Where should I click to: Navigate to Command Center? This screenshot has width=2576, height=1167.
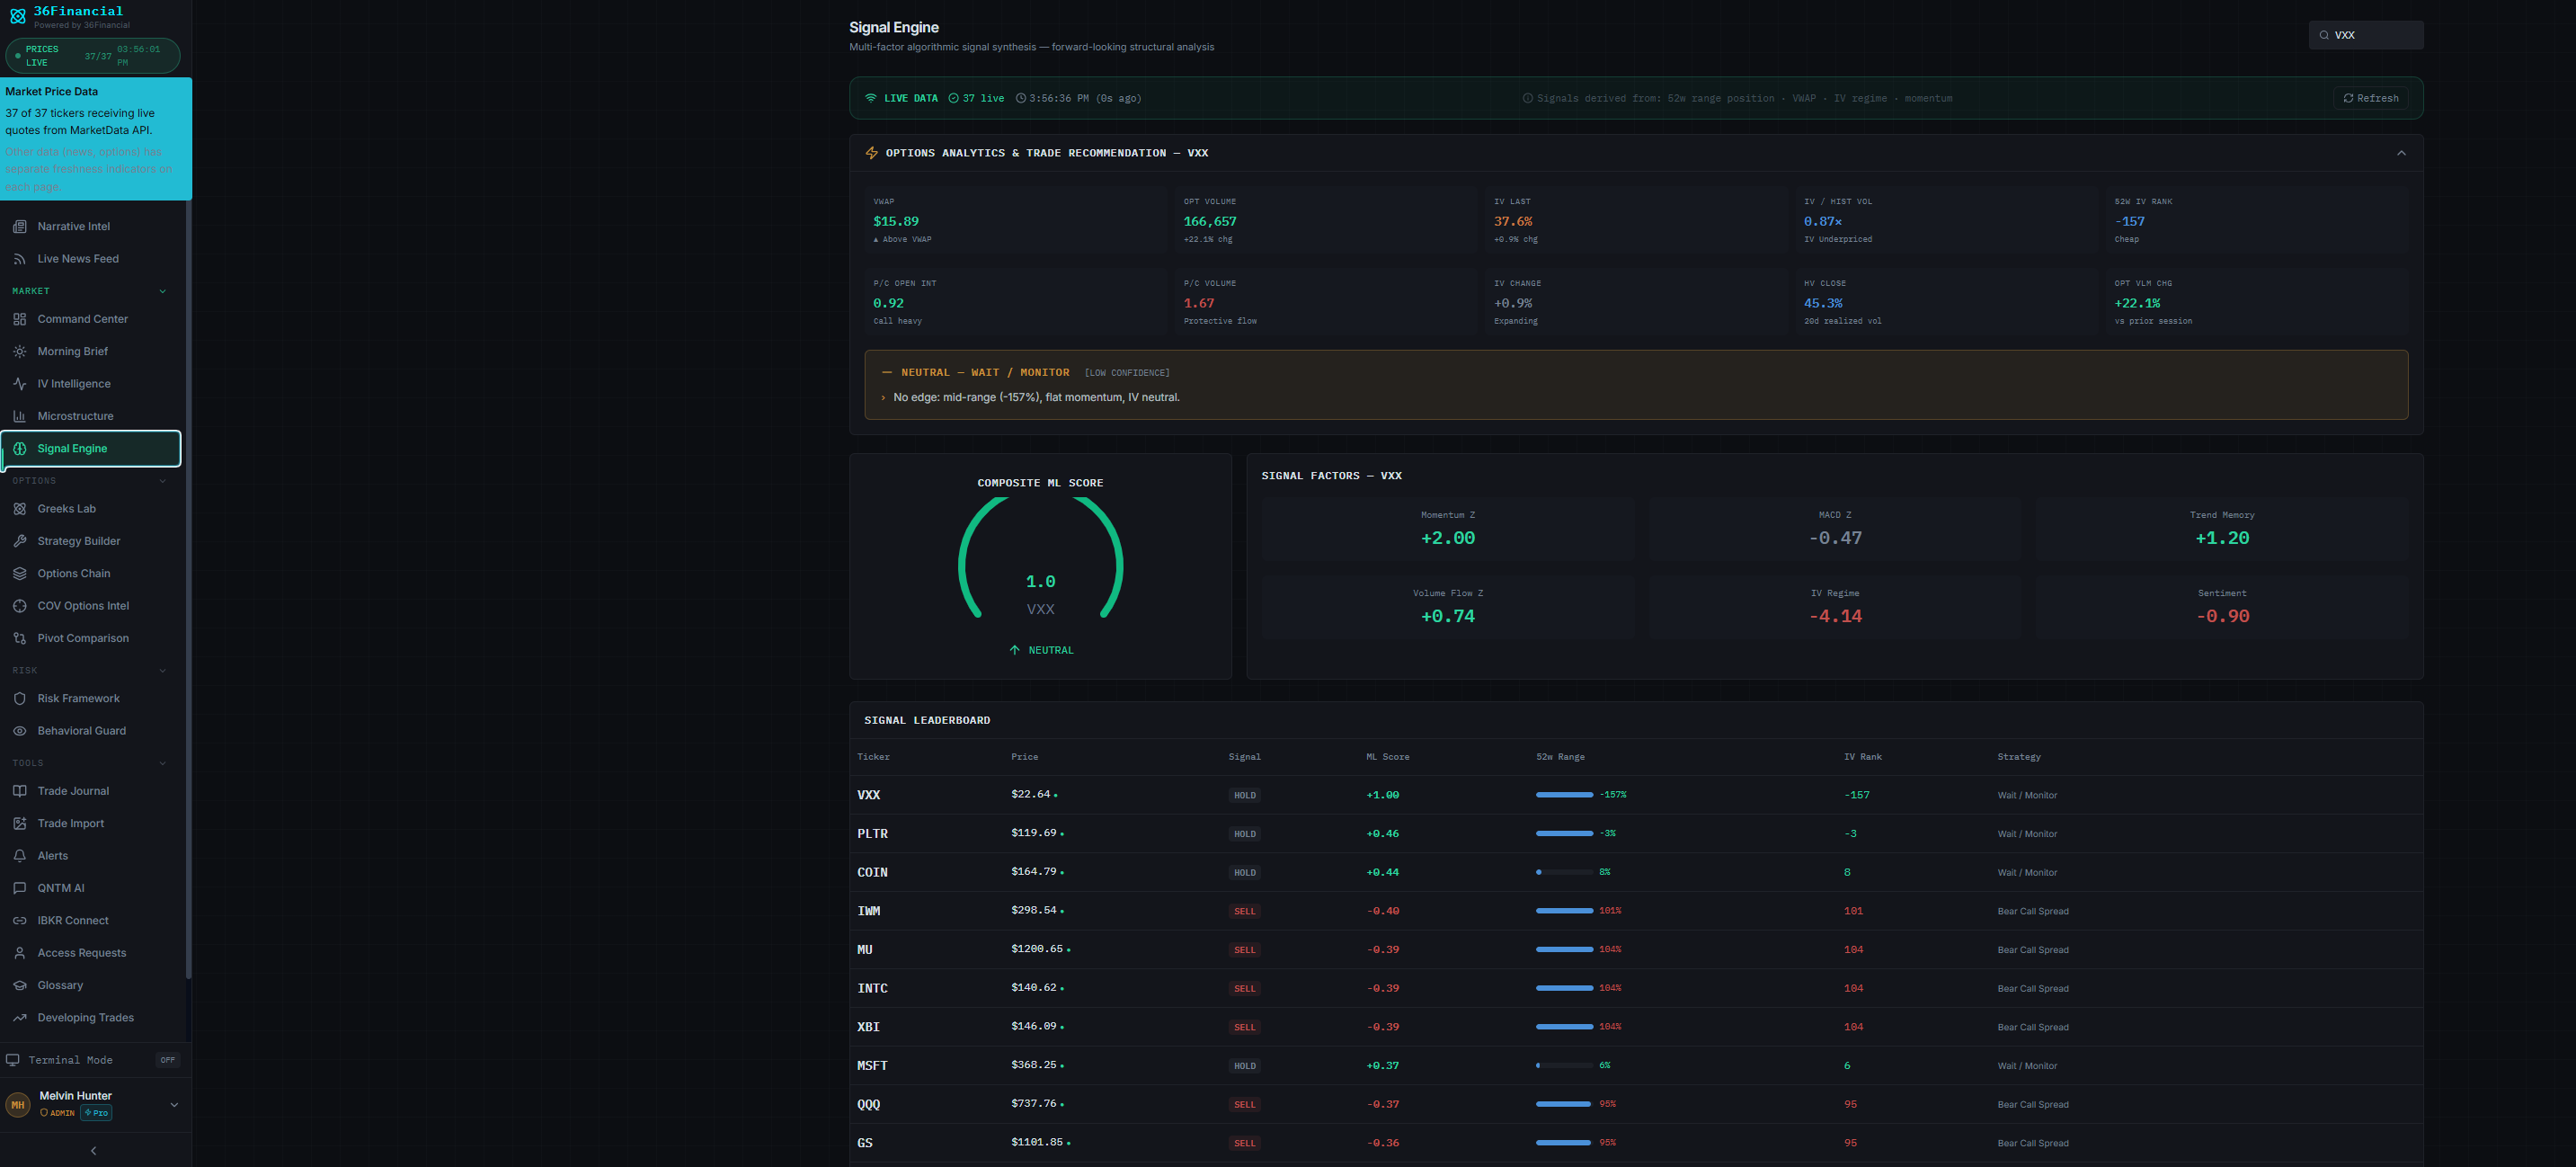pyautogui.click(x=91, y=319)
